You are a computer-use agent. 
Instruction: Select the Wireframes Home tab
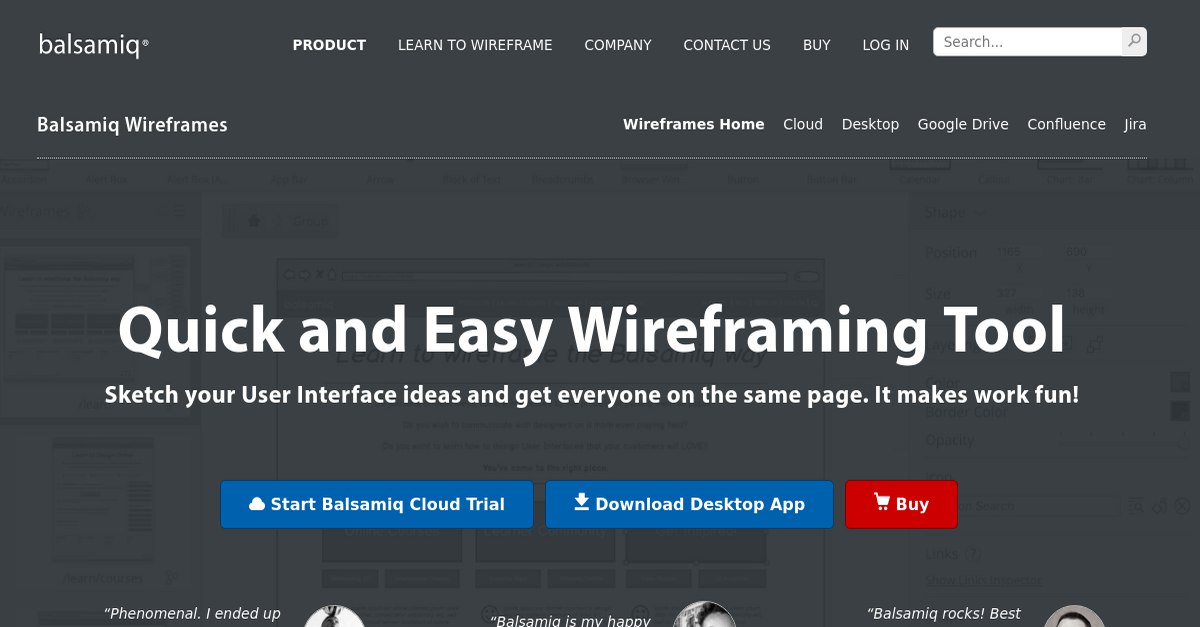click(693, 124)
